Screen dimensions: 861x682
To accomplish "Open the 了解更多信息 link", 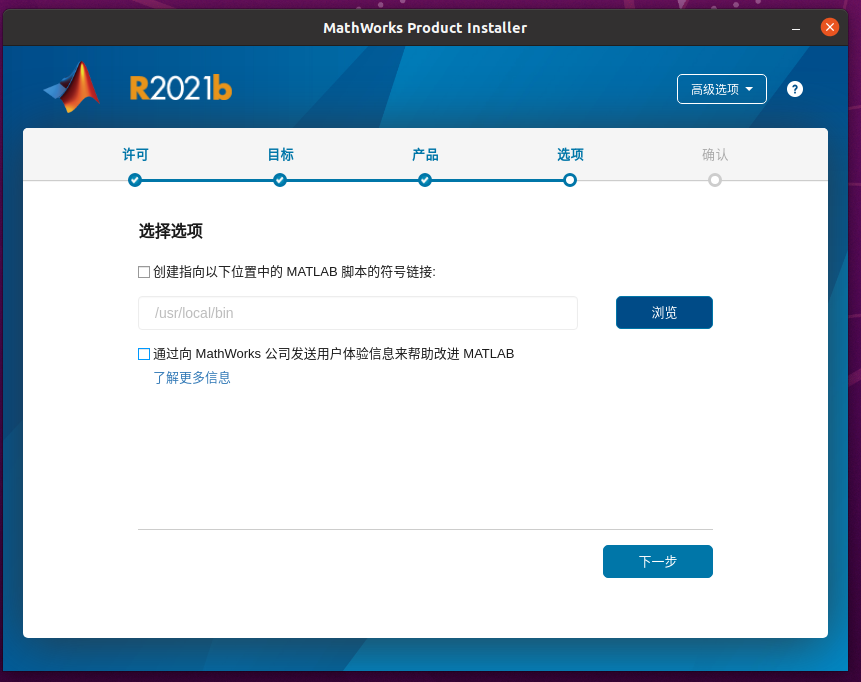I will pos(192,378).
